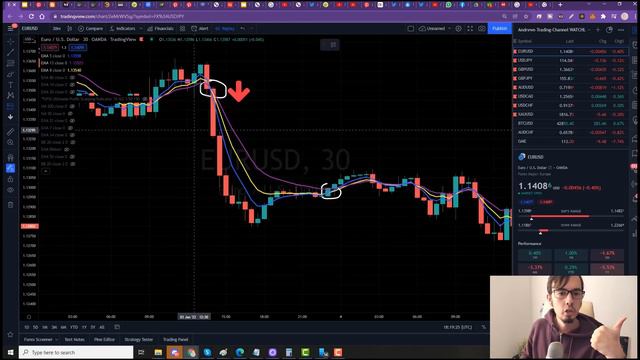This screenshot has height=360, width=640.
Task: Collapse the indicator legend arrow
Action: pos(46,171)
